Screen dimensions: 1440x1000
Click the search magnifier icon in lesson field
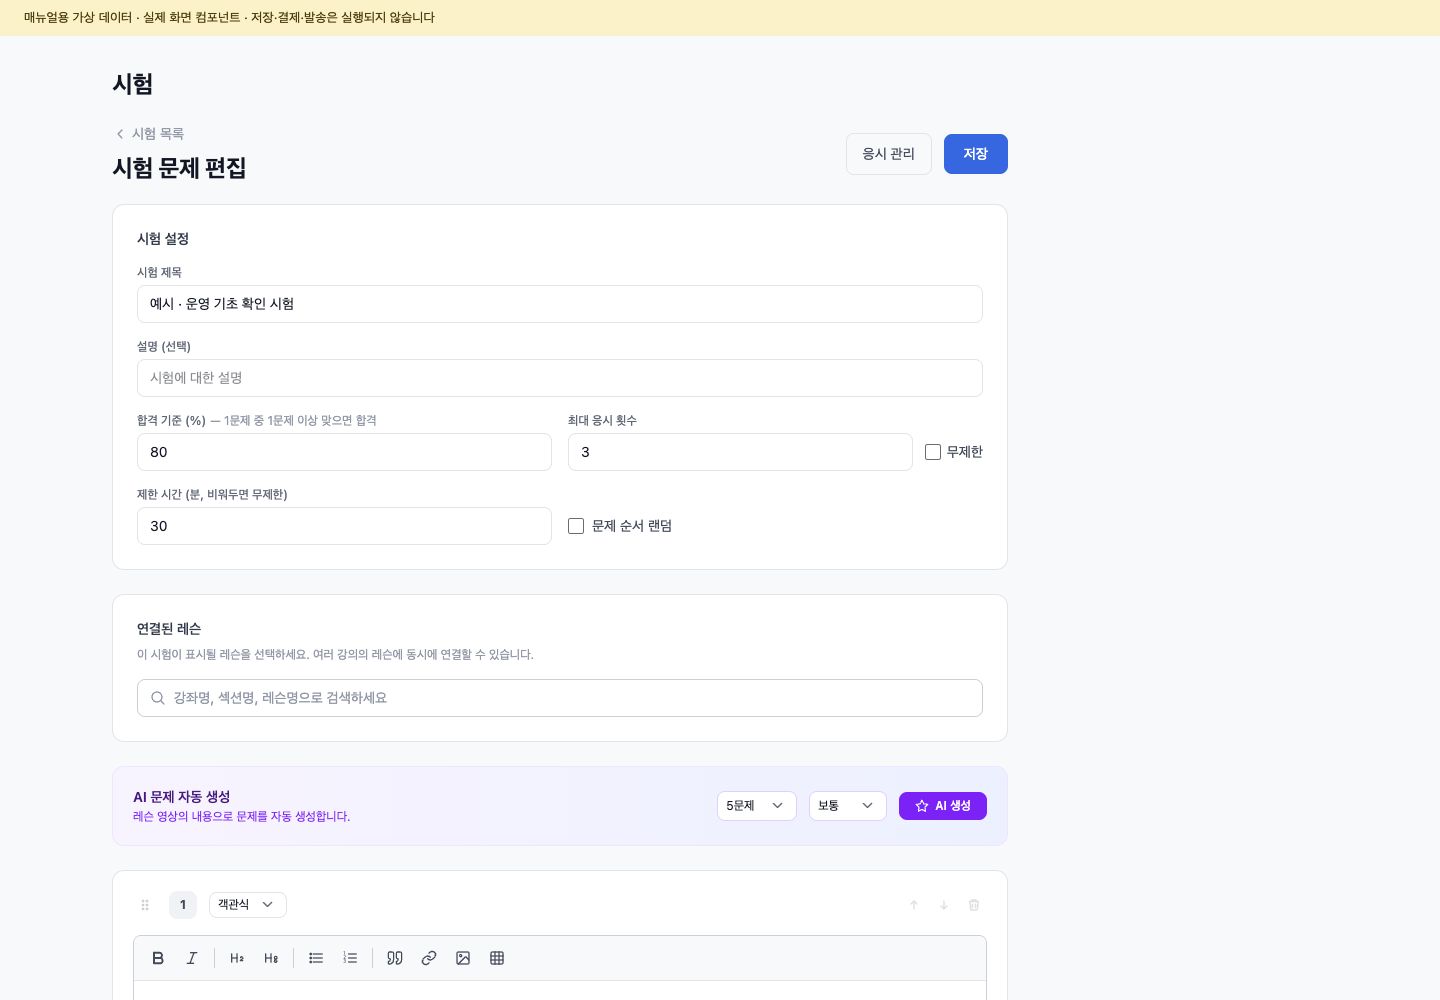point(158,698)
